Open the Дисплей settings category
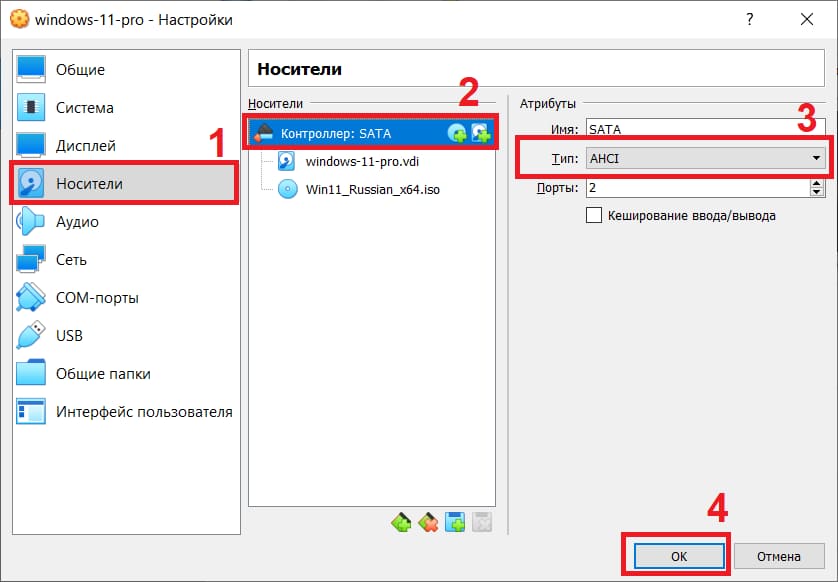The image size is (838, 582). [x=126, y=145]
